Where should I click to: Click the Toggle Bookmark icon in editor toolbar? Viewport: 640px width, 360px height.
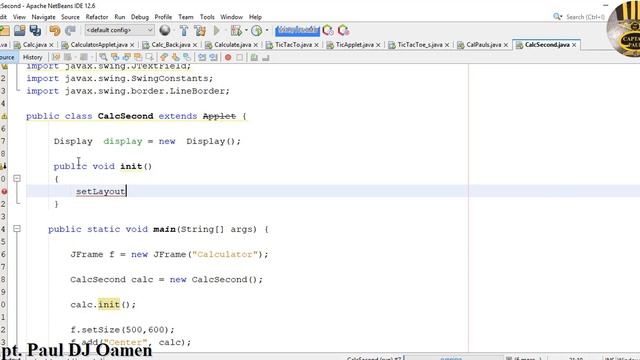(187, 58)
